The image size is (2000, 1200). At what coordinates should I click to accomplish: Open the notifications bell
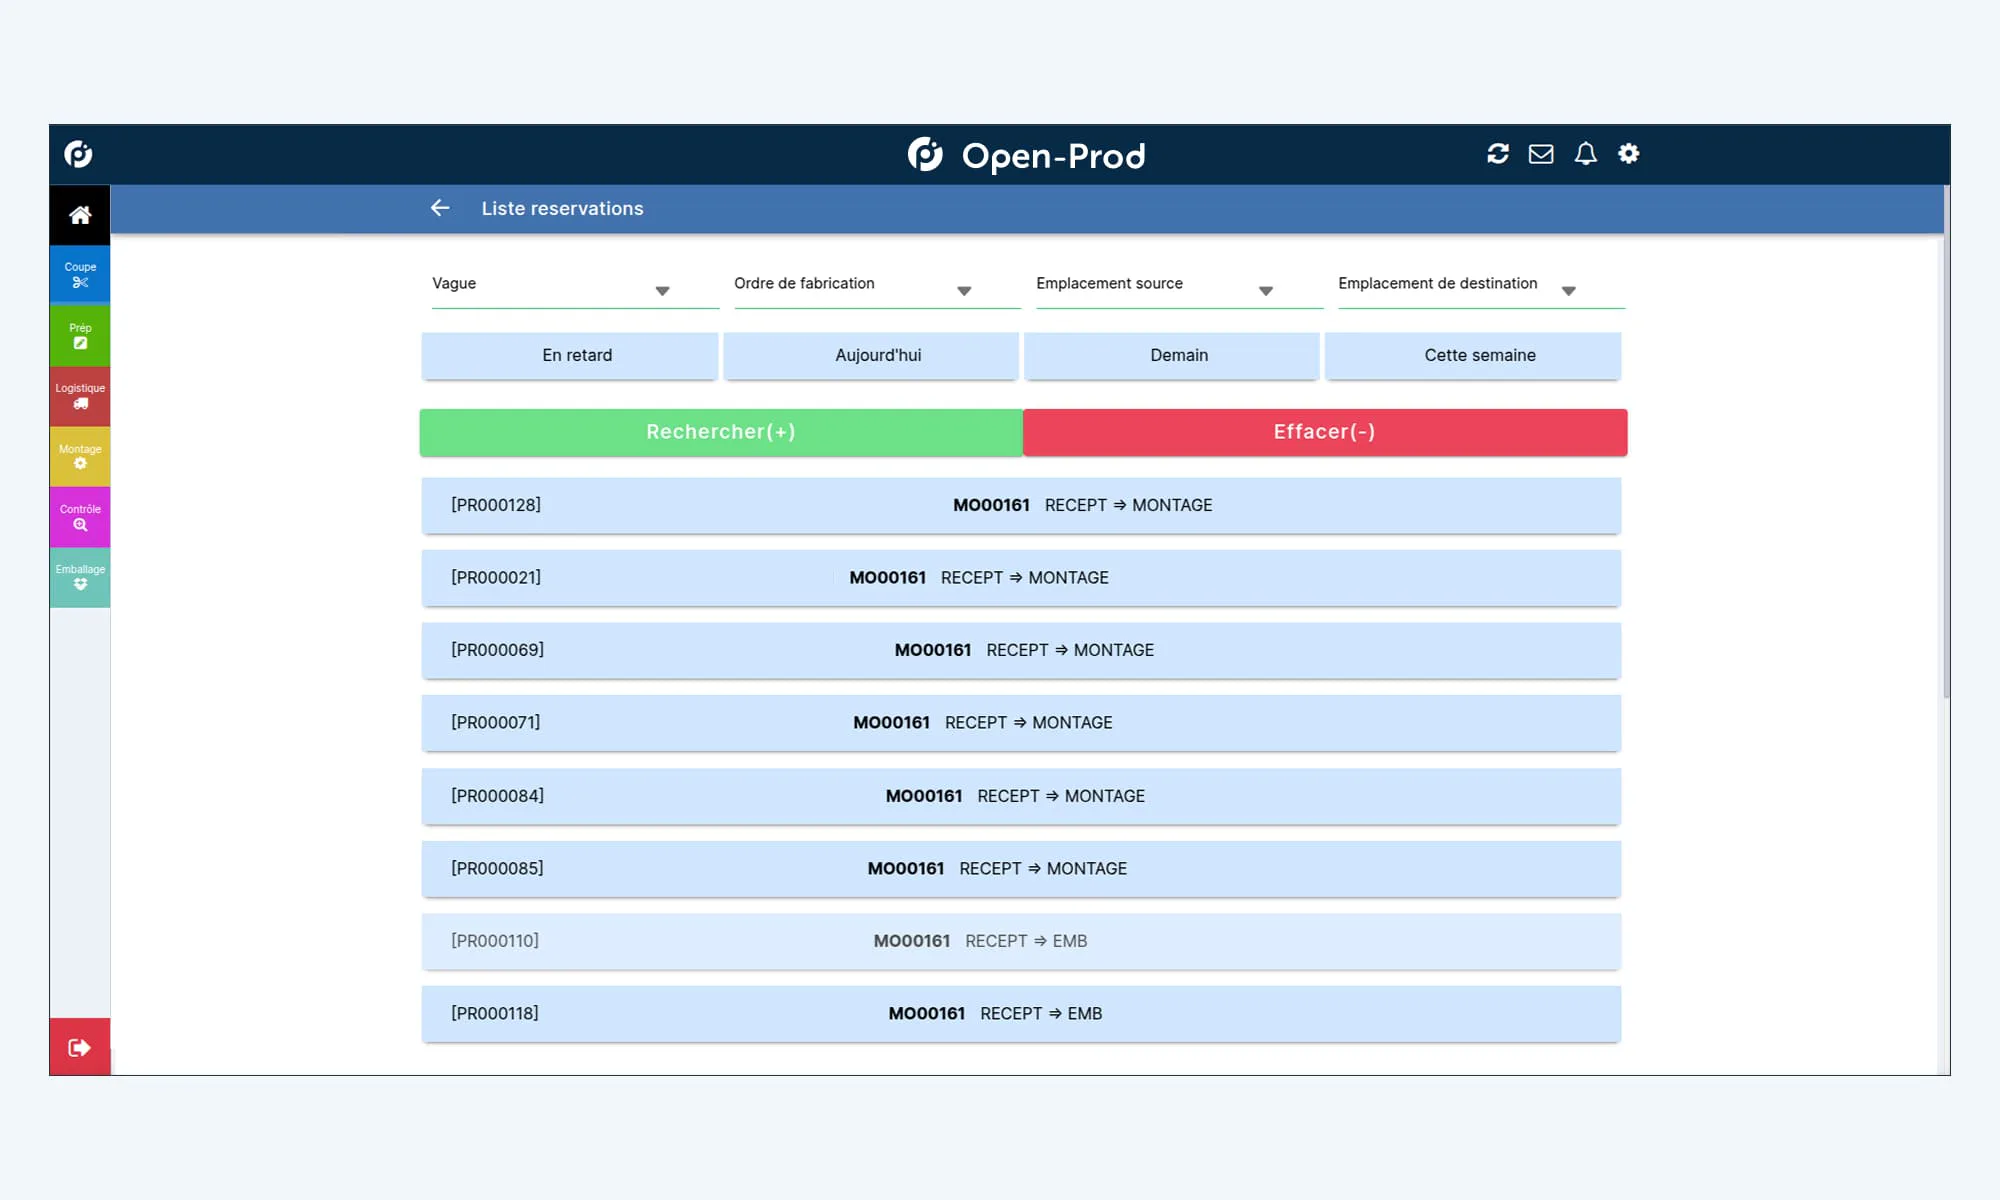pos(1585,154)
